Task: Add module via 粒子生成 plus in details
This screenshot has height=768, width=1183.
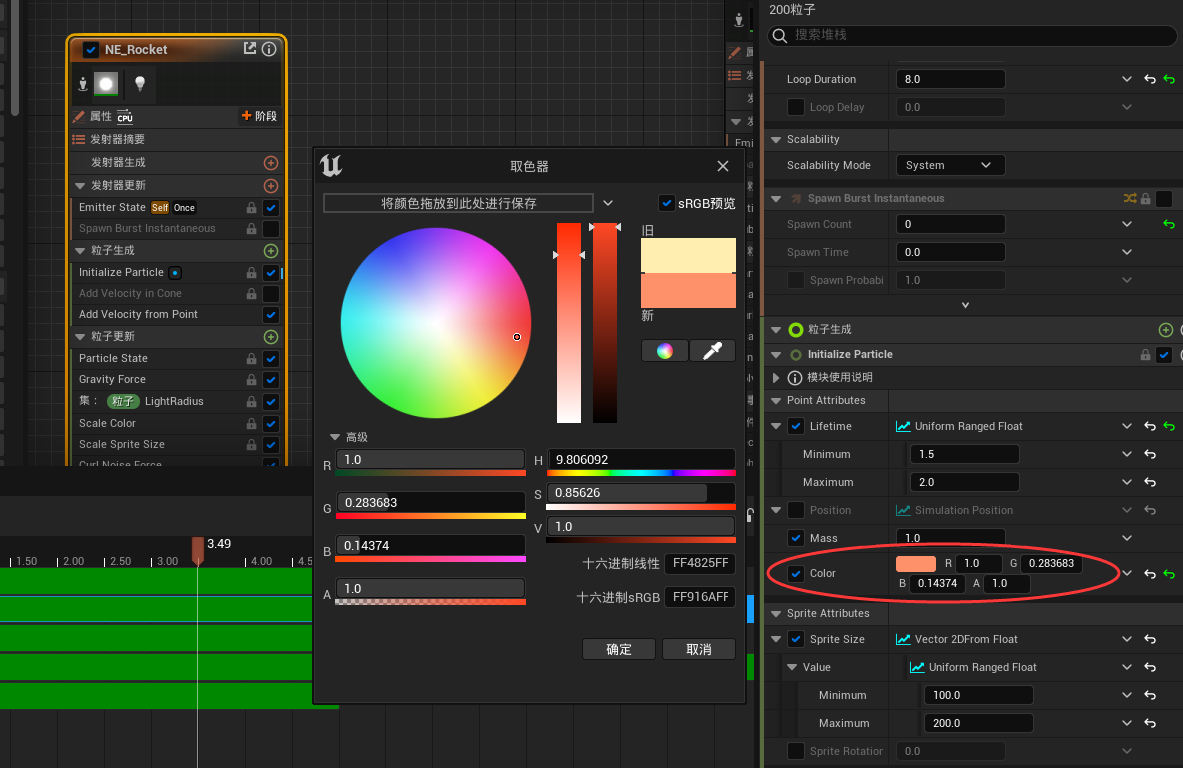Action: coord(1166,330)
